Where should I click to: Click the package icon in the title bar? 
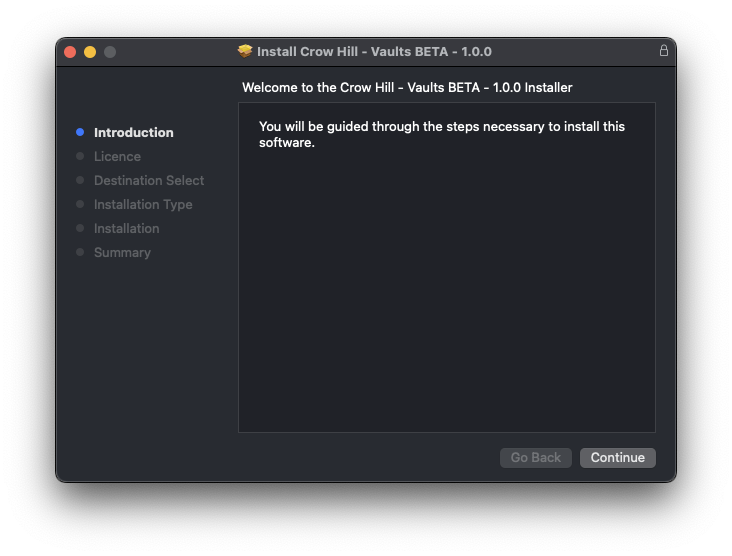point(245,51)
